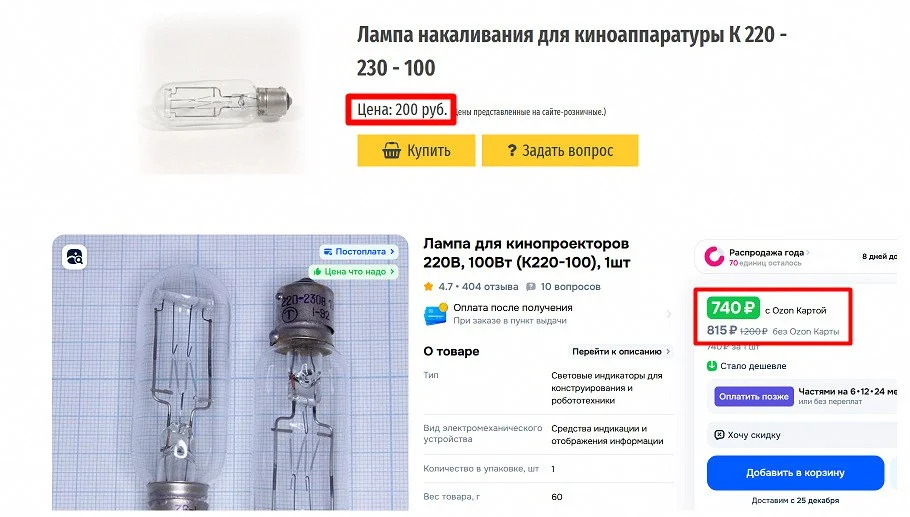Open Перейти к описанию link

tap(621, 351)
